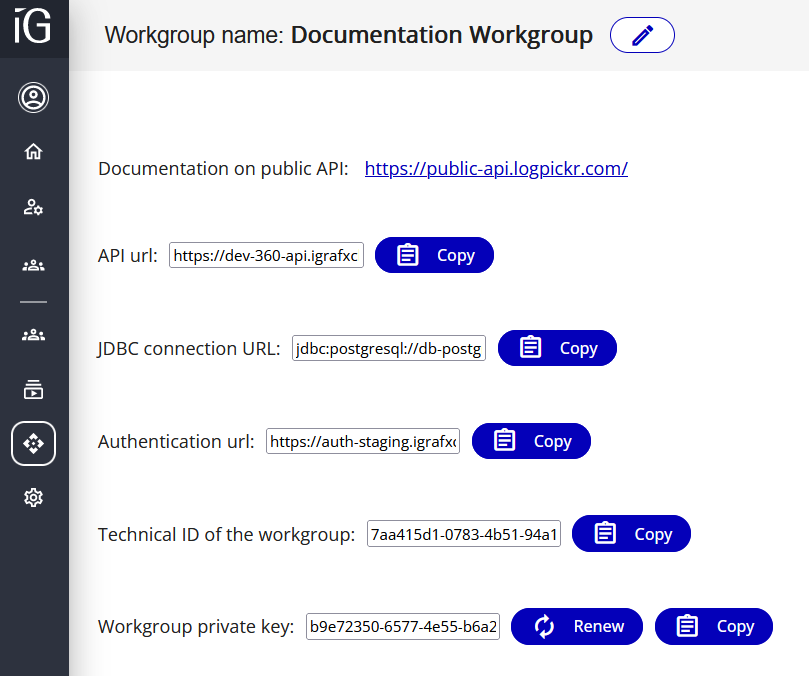
Task: Open the settings gear icon
Action: pos(34,498)
